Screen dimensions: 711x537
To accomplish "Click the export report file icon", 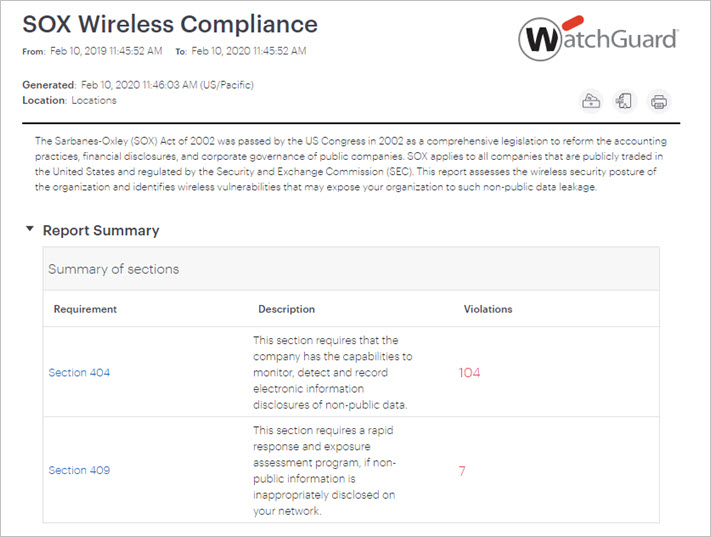I will pos(625,100).
